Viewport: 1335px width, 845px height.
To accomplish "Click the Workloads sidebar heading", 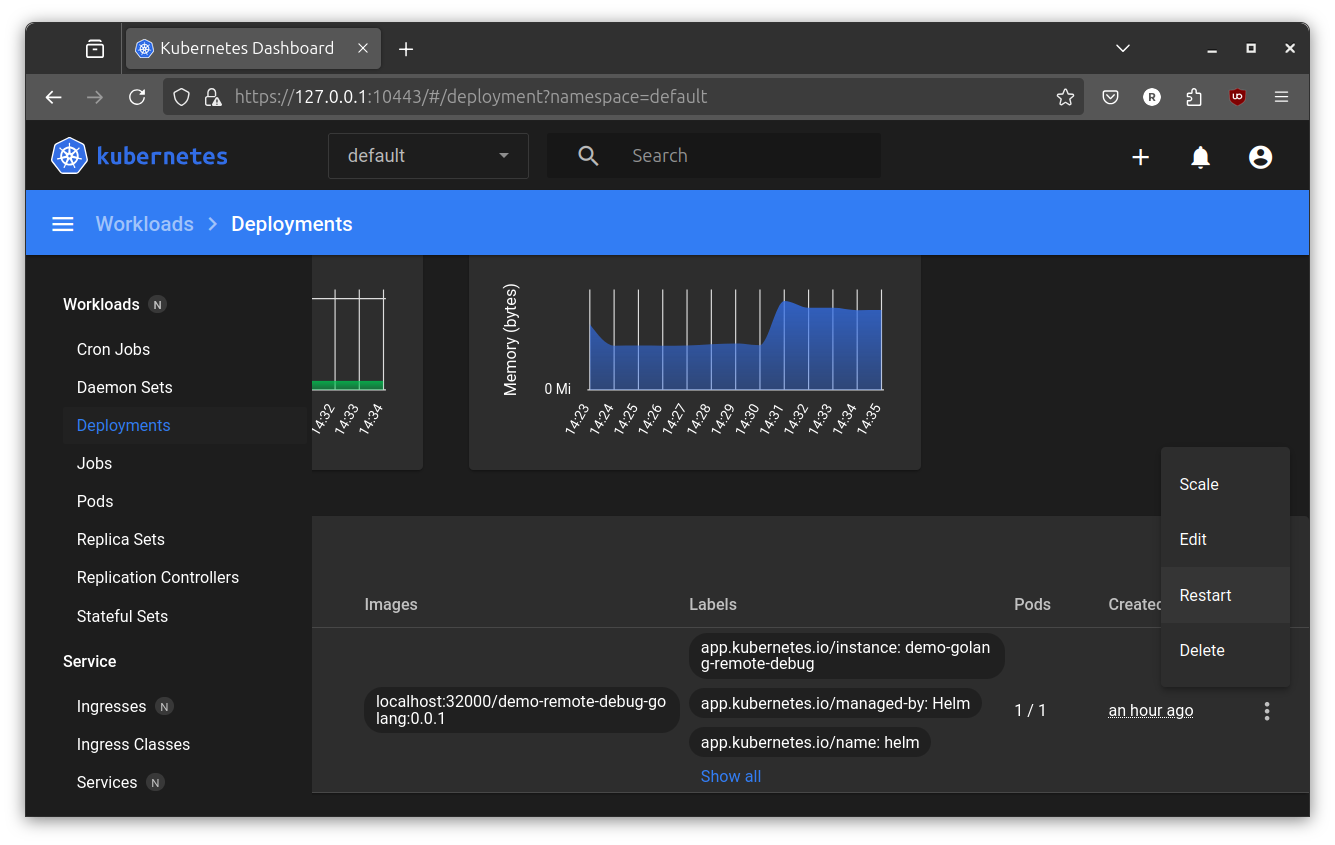I will (101, 304).
